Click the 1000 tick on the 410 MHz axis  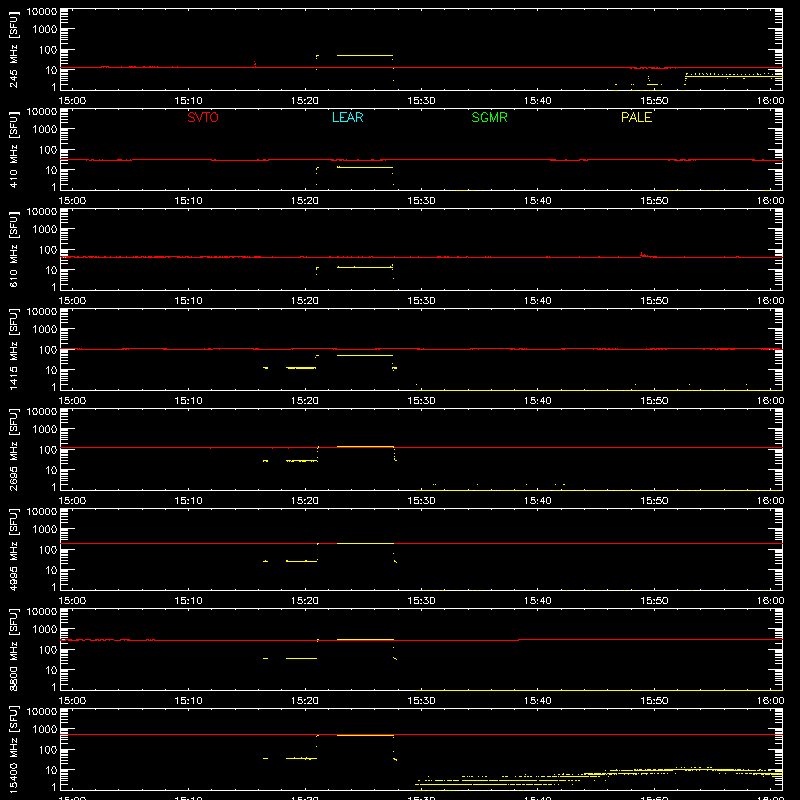click(45, 130)
